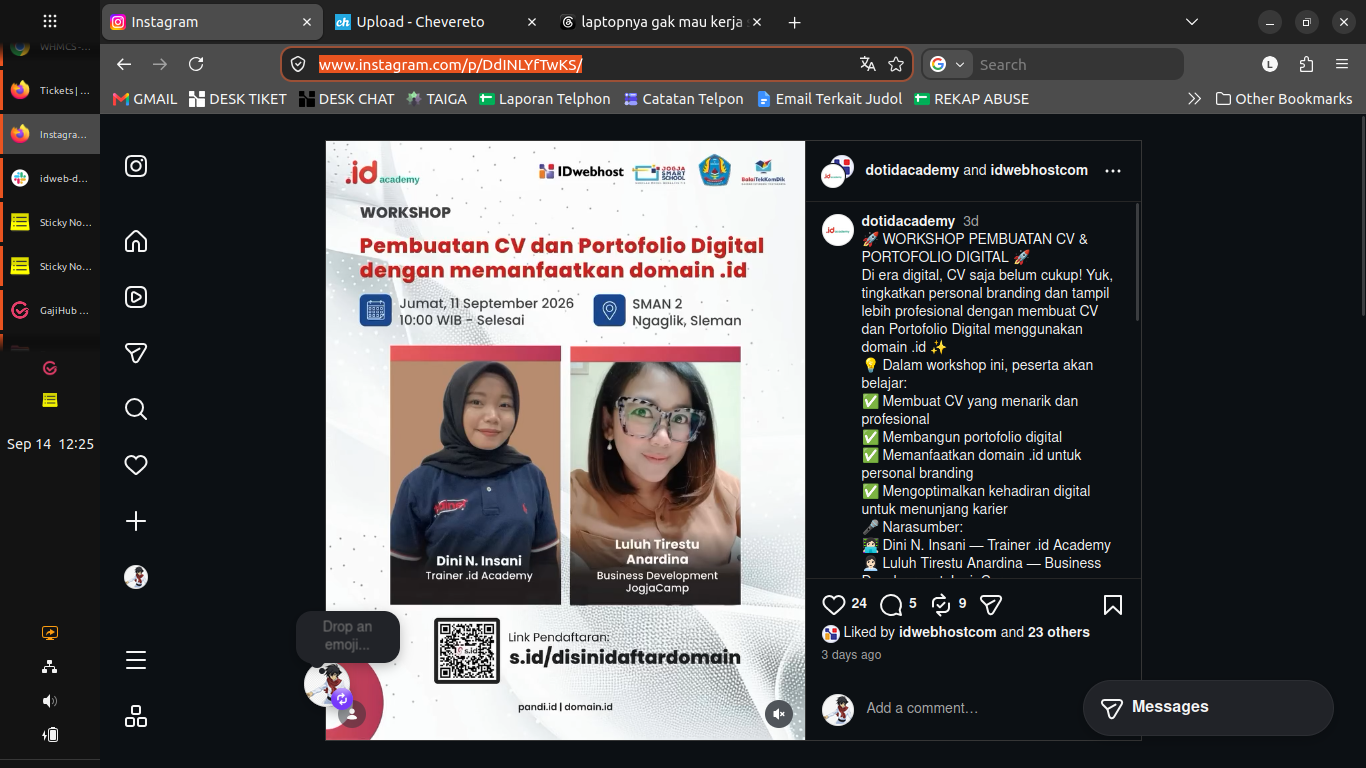Open dotidacademy profile link in header
The height and width of the screenshot is (768, 1366).
tap(912, 170)
